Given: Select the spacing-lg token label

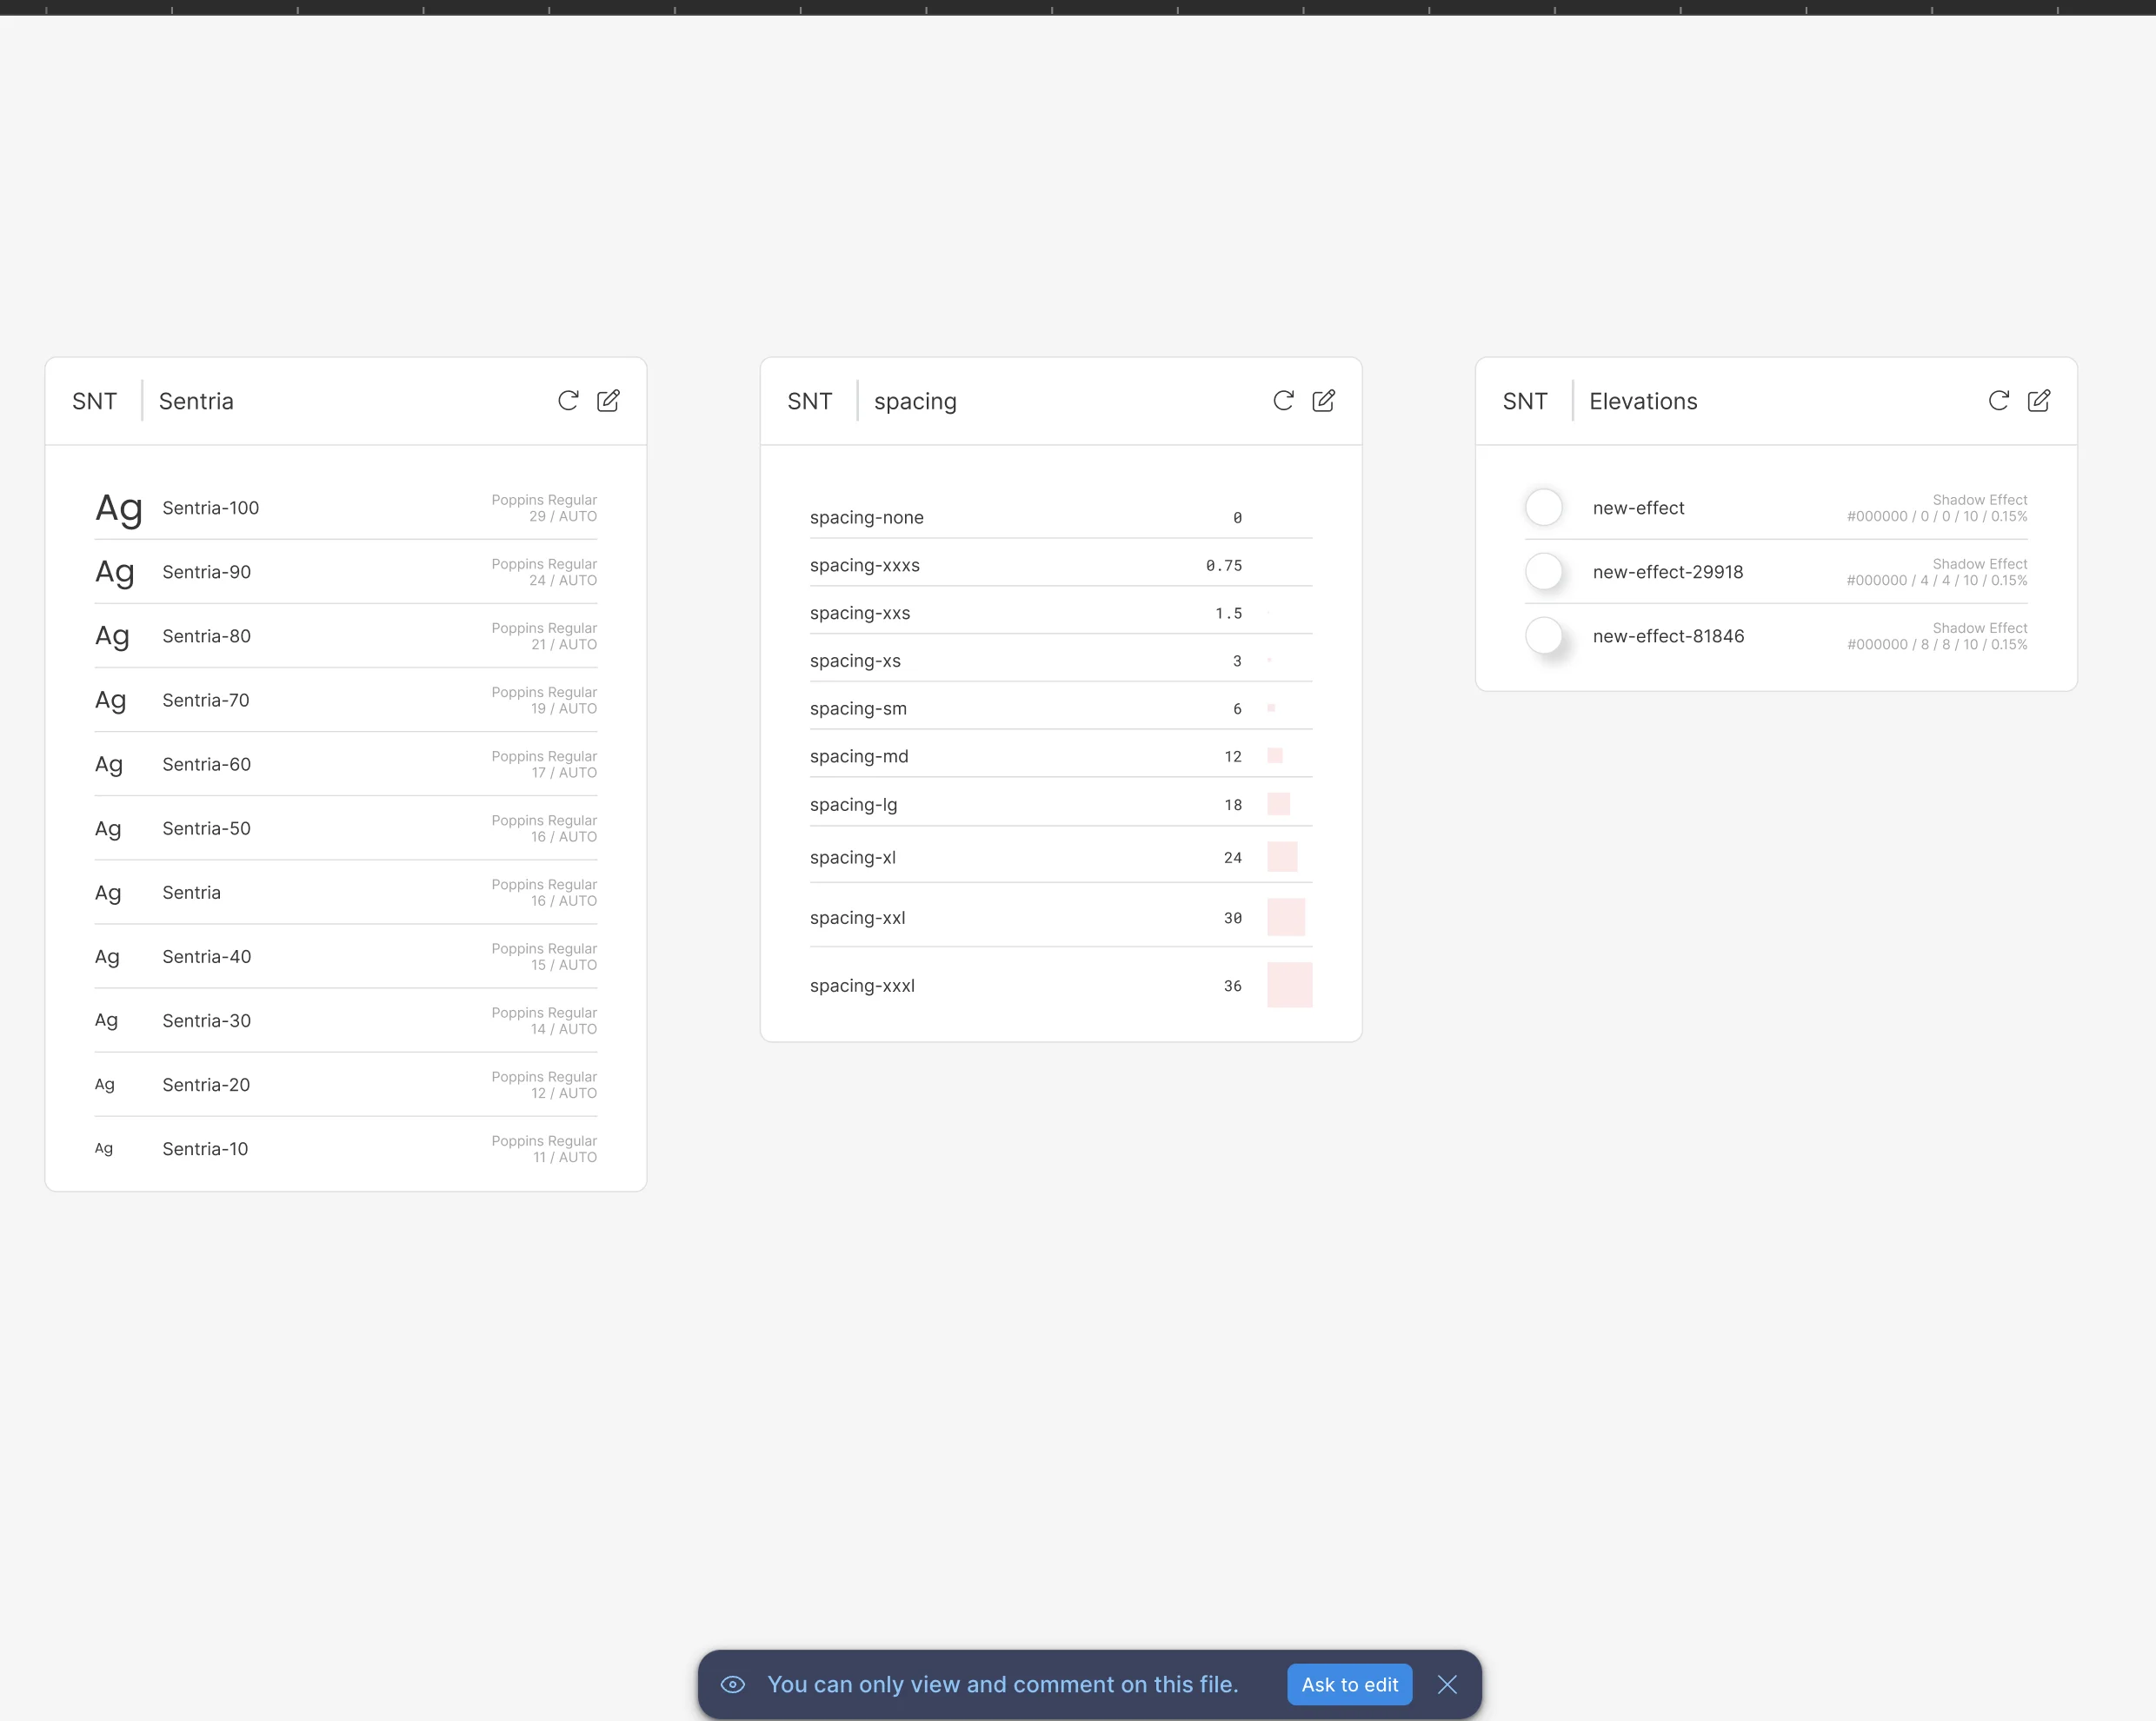Looking at the screenshot, I should pyautogui.click(x=854, y=804).
